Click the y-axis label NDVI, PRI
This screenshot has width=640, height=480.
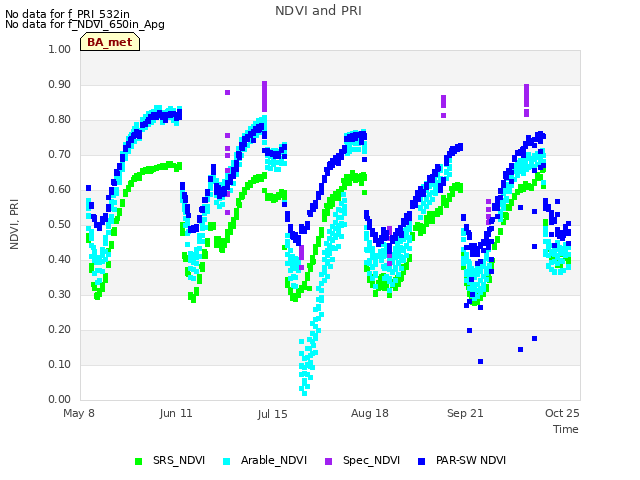[14, 224]
